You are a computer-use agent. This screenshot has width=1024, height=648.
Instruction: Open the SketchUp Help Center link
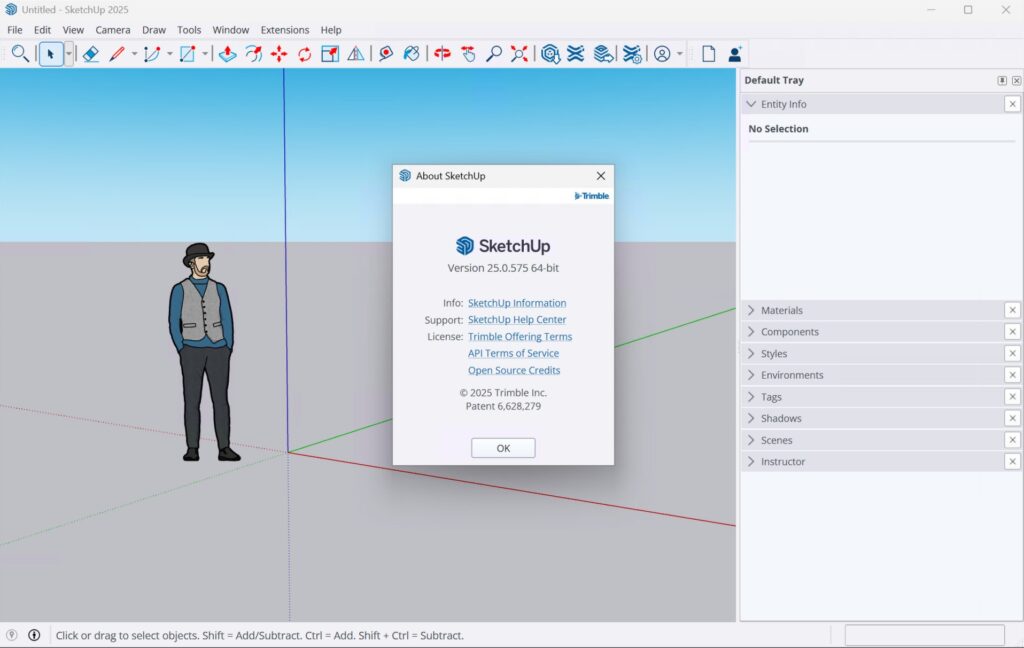point(517,319)
